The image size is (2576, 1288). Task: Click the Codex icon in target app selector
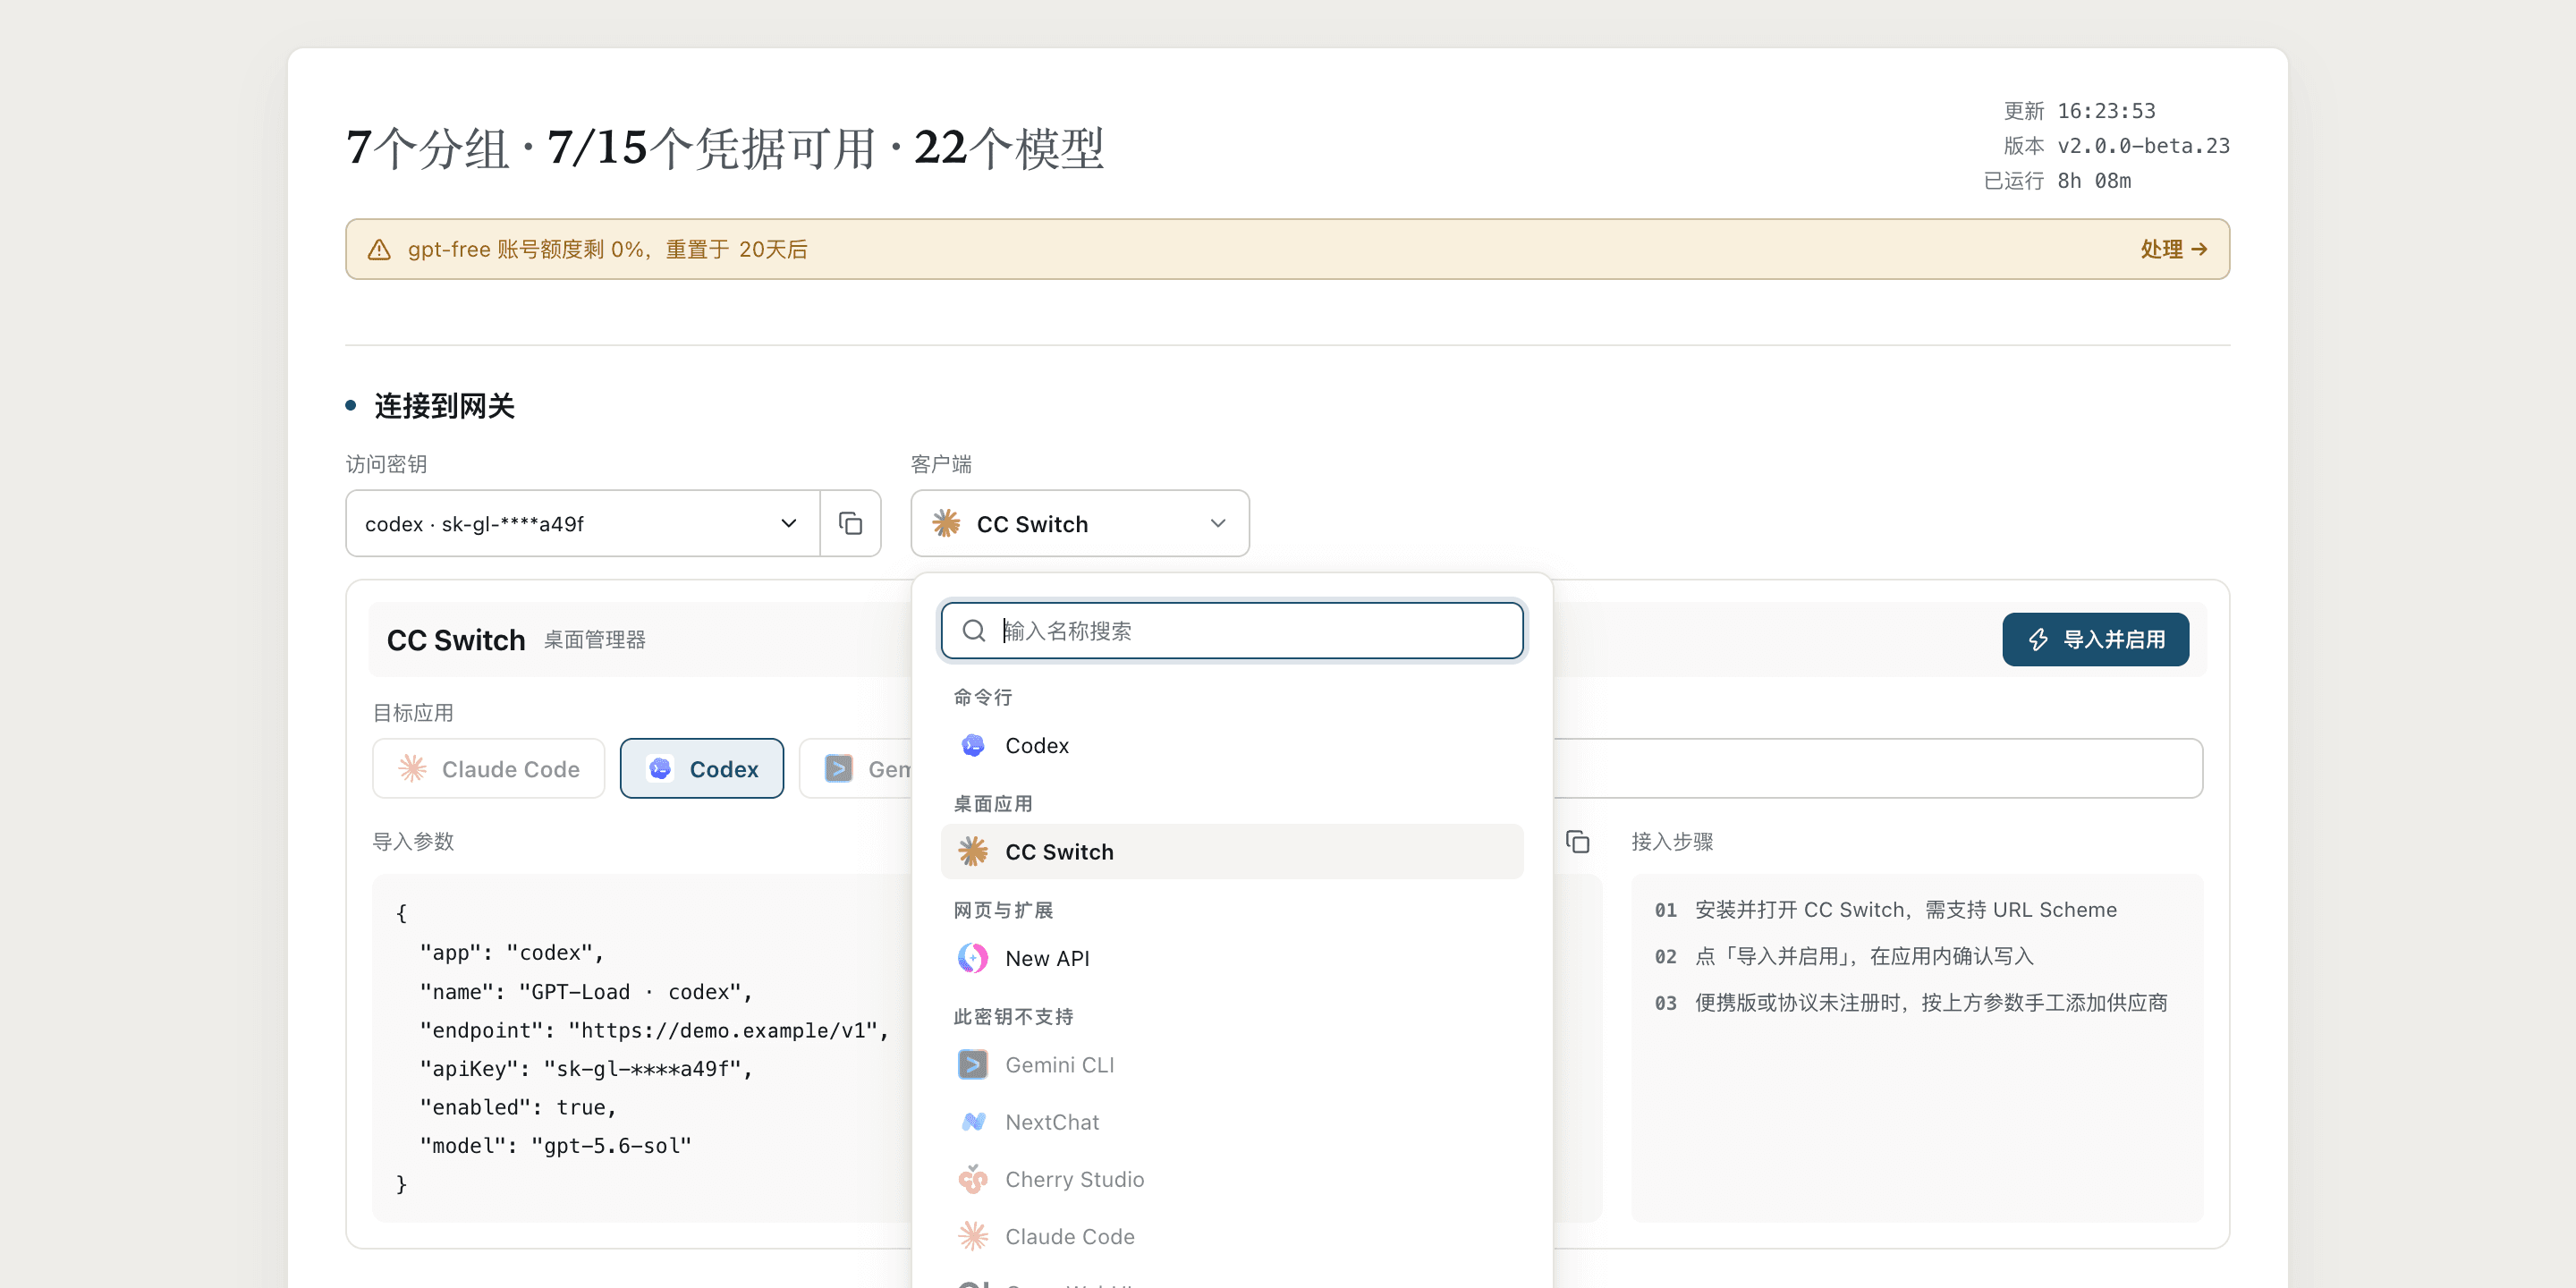(x=660, y=768)
